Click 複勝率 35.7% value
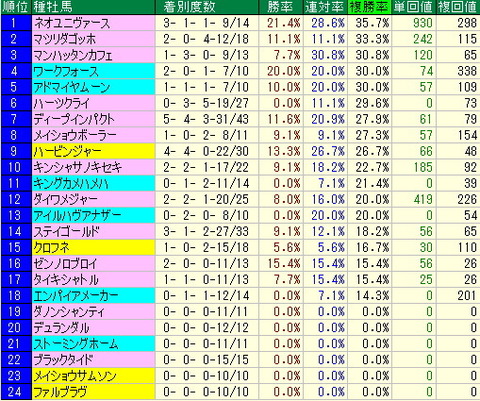This screenshot has width=480, height=401. tap(372, 23)
